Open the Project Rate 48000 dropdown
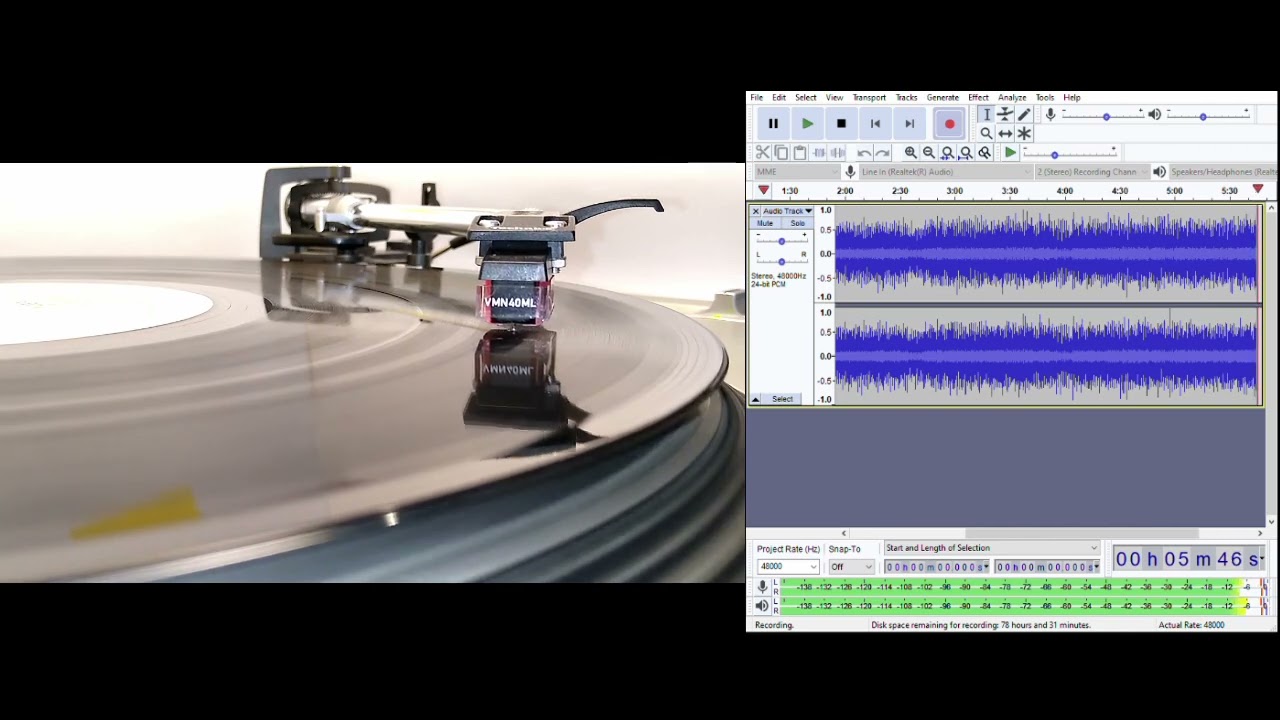Screen dimensions: 1280x720 788,566
